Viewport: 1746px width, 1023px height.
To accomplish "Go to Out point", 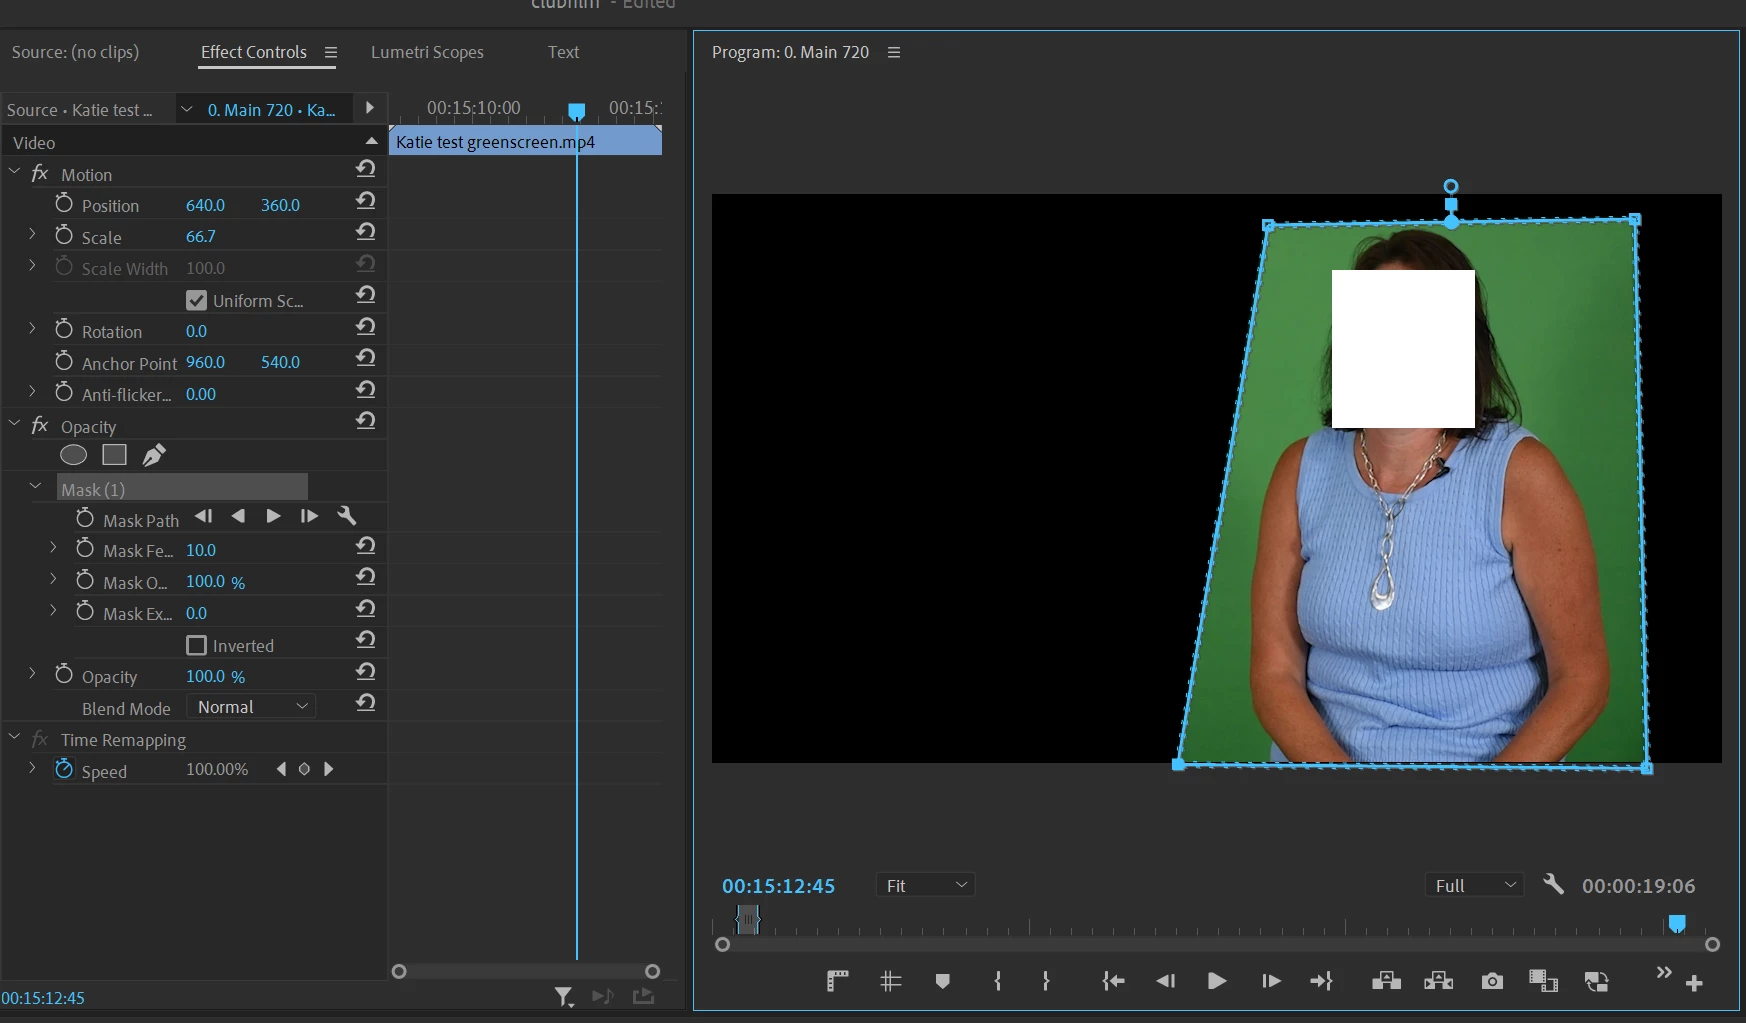I will tap(1322, 981).
